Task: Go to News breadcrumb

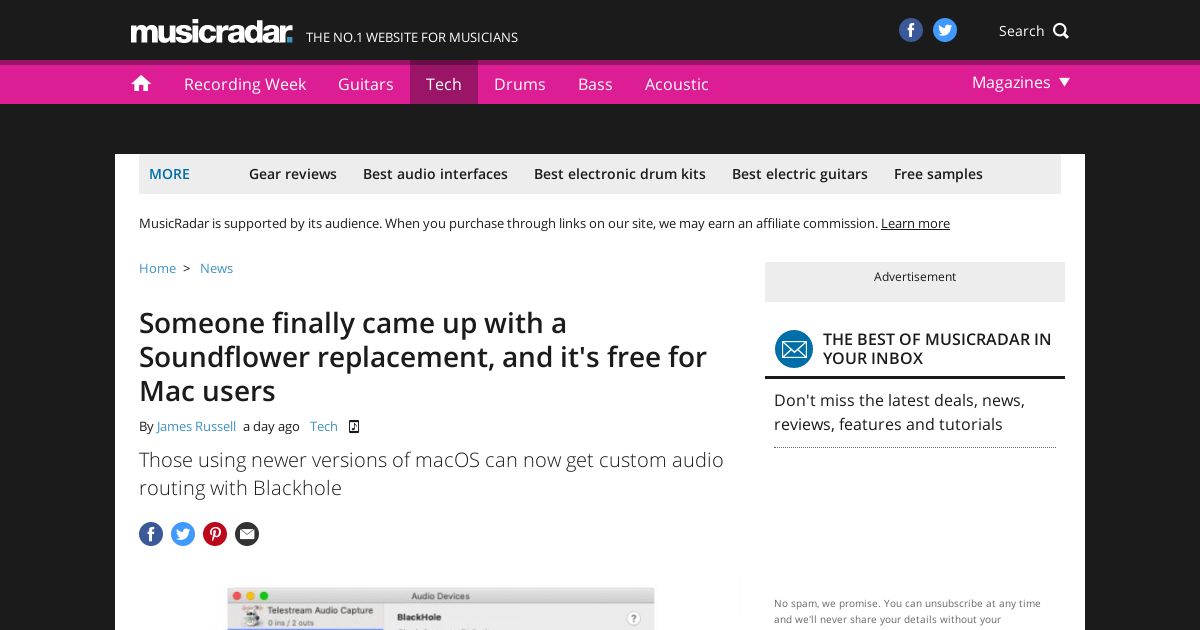Action: click(x=216, y=268)
